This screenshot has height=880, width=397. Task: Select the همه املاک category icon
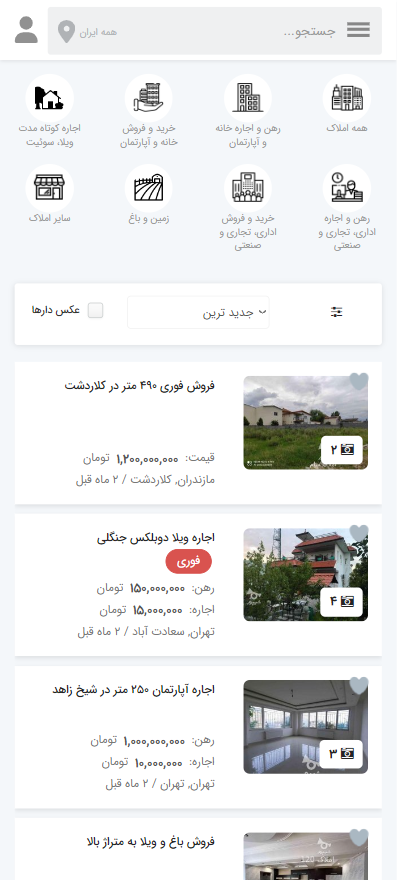point(346,98)
